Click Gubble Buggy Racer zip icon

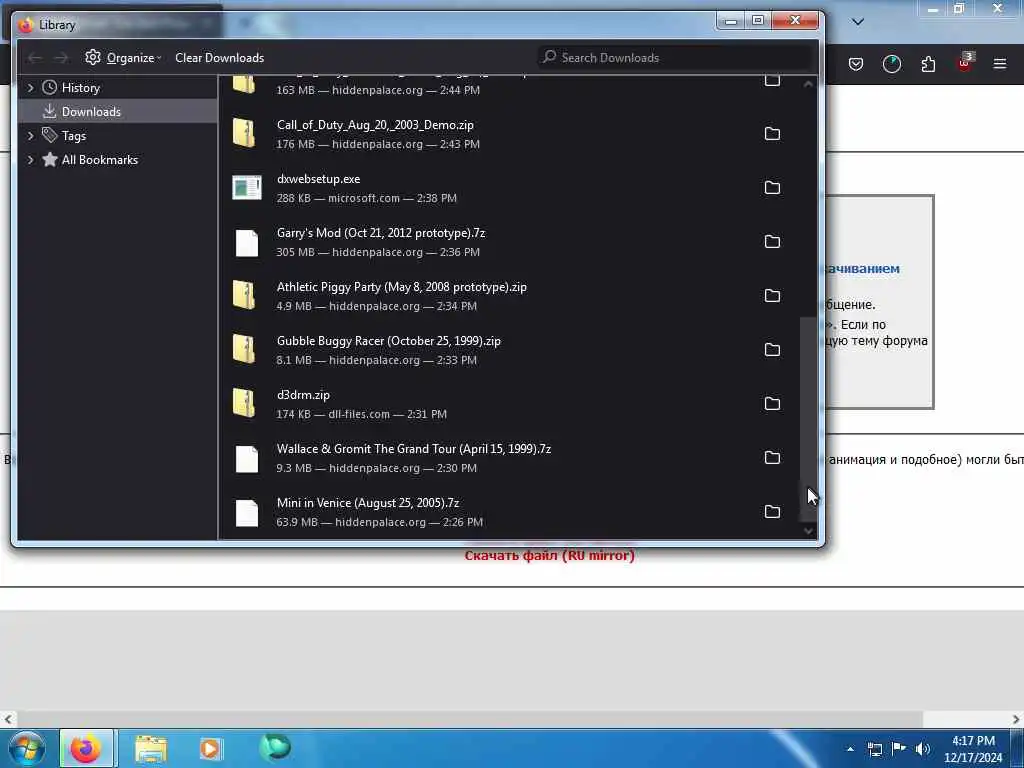point(244,349)
